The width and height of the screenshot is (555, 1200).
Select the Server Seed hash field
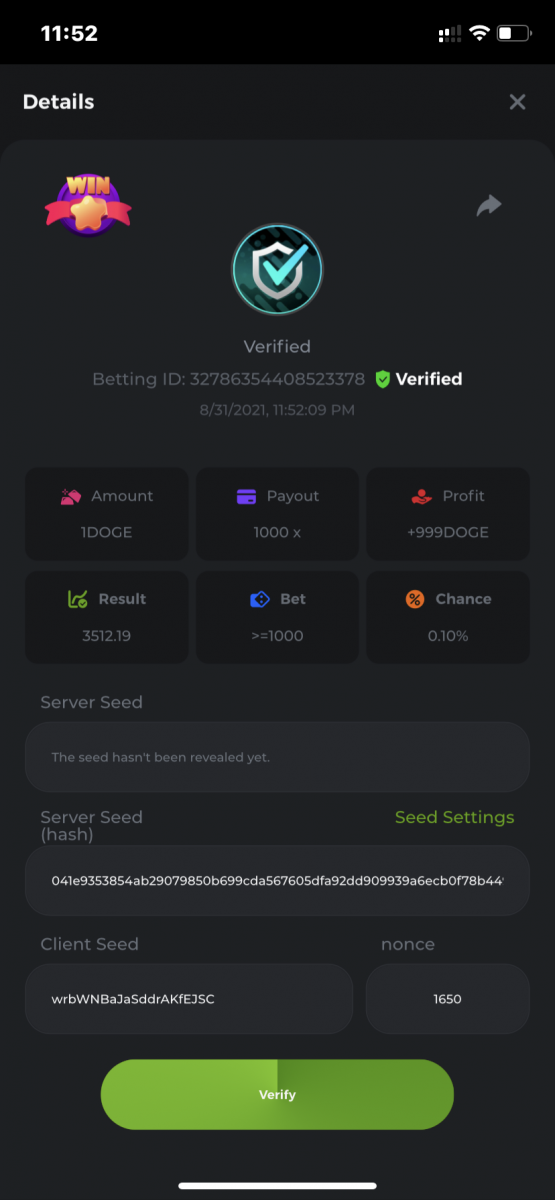[x=277, y=880]
